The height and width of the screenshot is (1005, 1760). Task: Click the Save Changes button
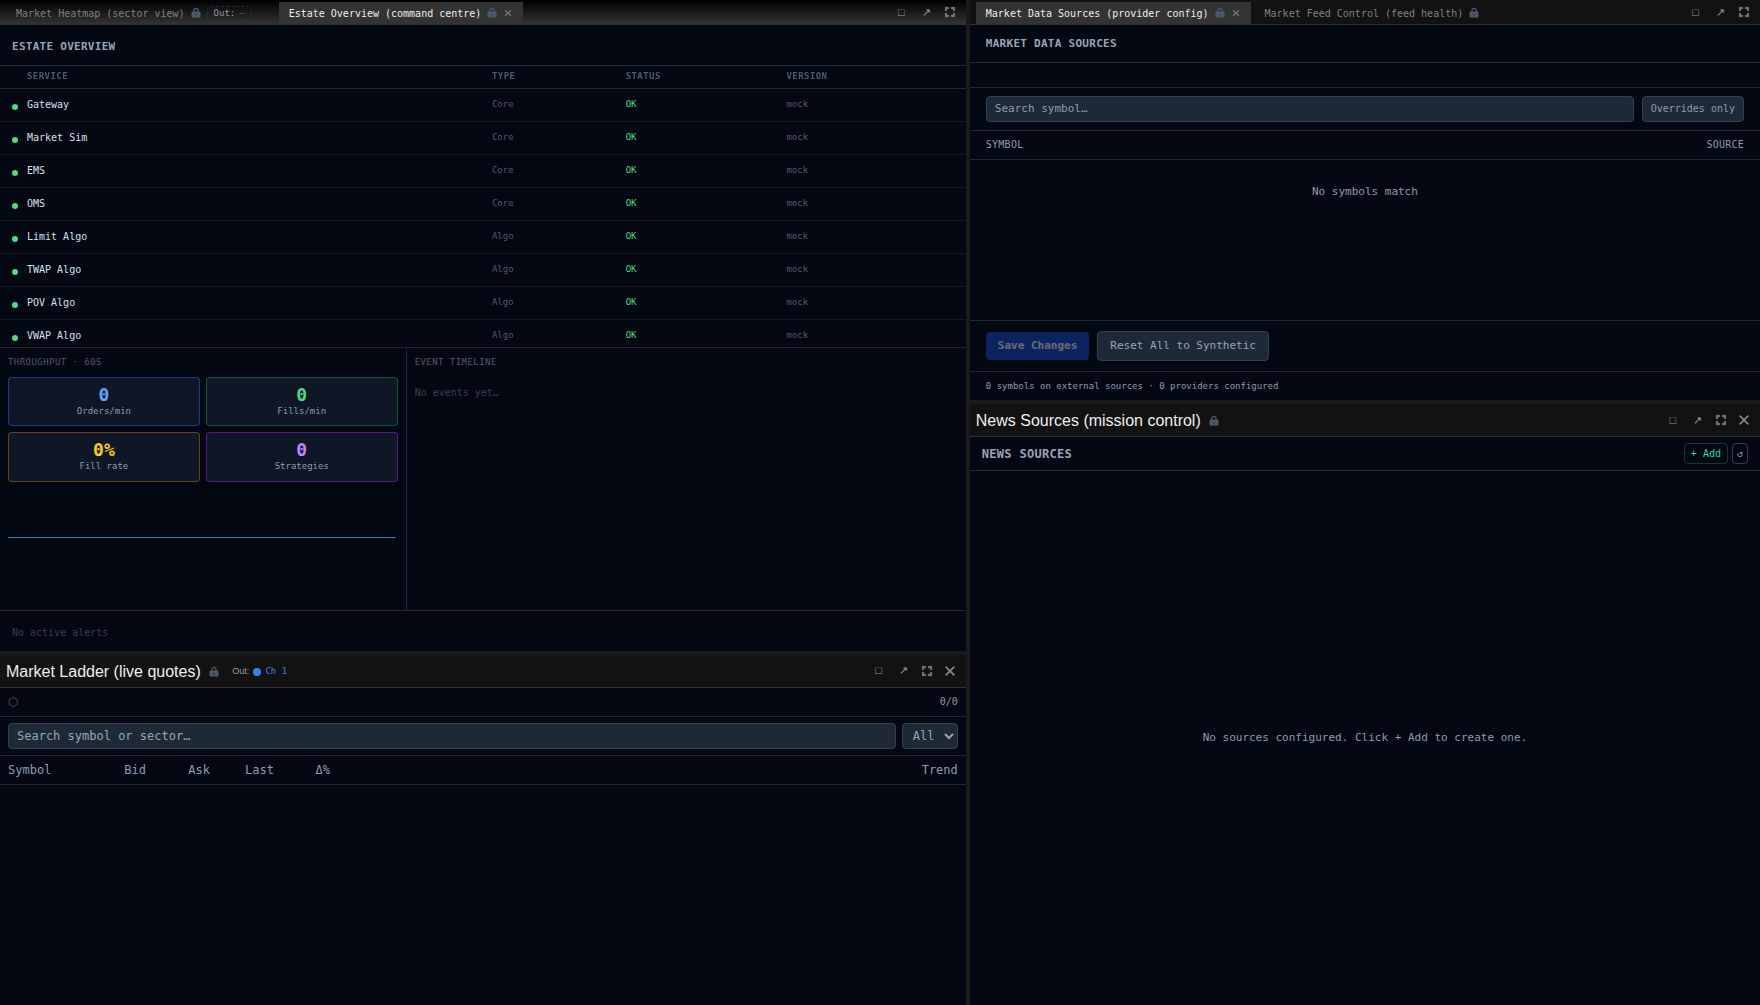[1037, 346]
